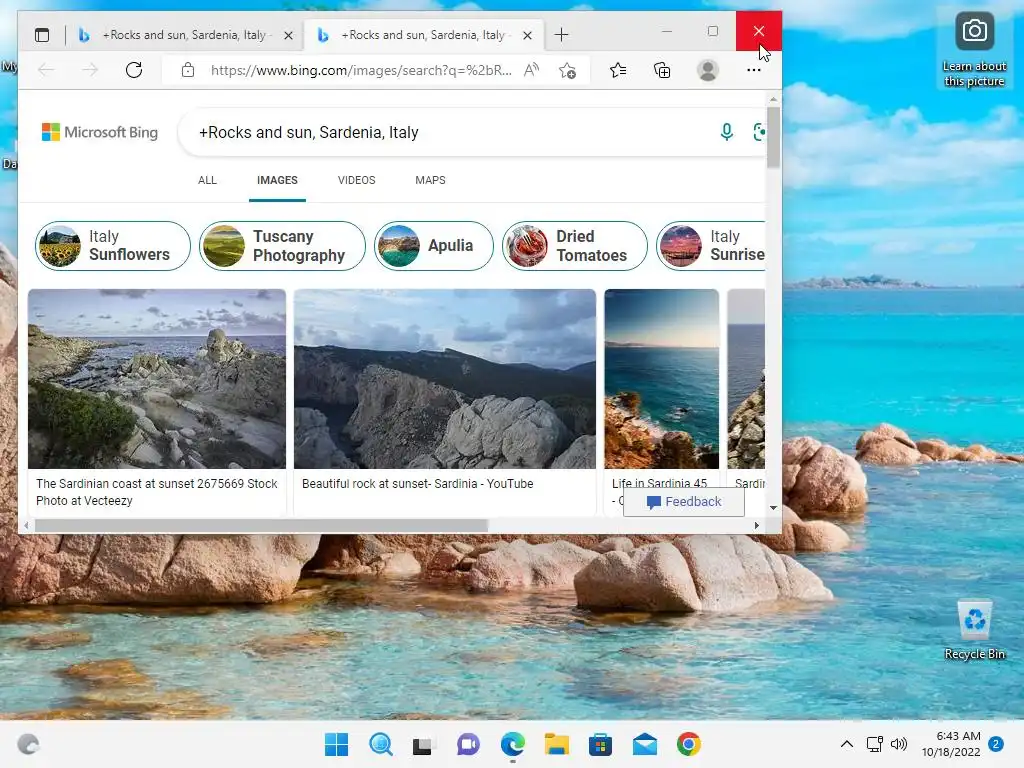Click the horizontal scrollbar left arrow
This screenshot has height=768, width=1024.
[x=26, y=525]
